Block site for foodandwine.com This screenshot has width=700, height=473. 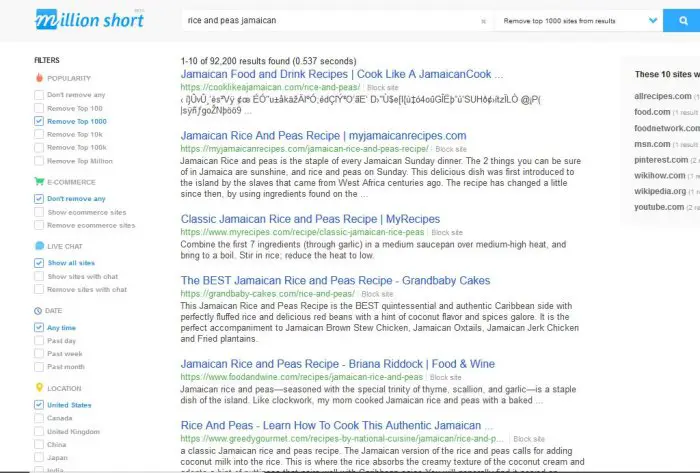[446, 378]
